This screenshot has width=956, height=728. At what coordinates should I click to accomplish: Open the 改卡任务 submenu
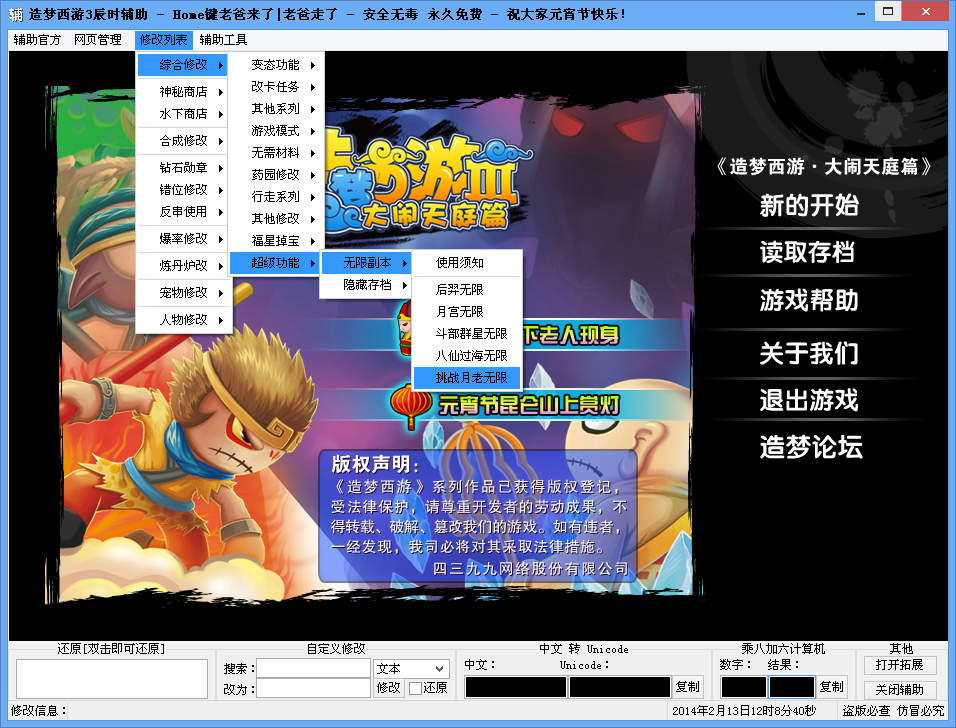click(x=276, y=87)
